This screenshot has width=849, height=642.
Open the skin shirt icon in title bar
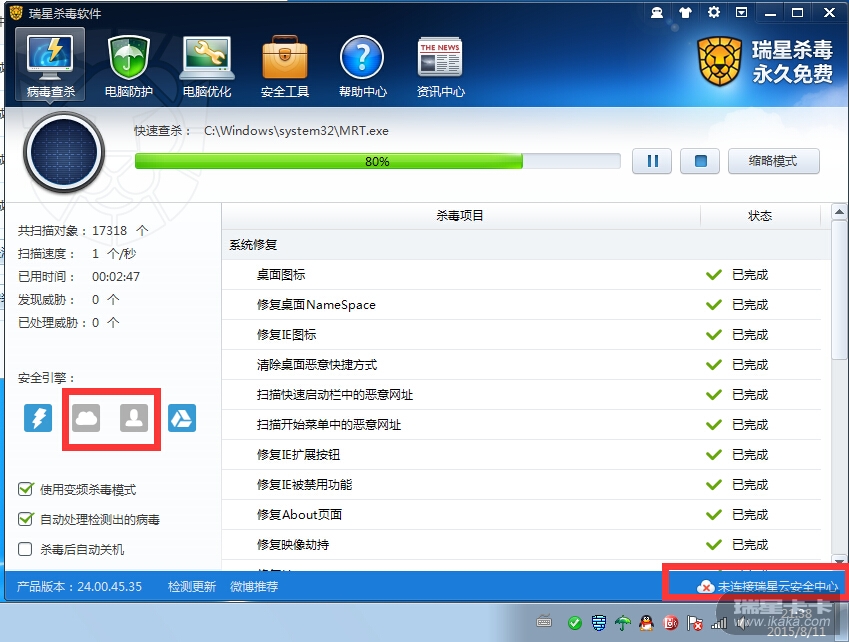point(685,12)
